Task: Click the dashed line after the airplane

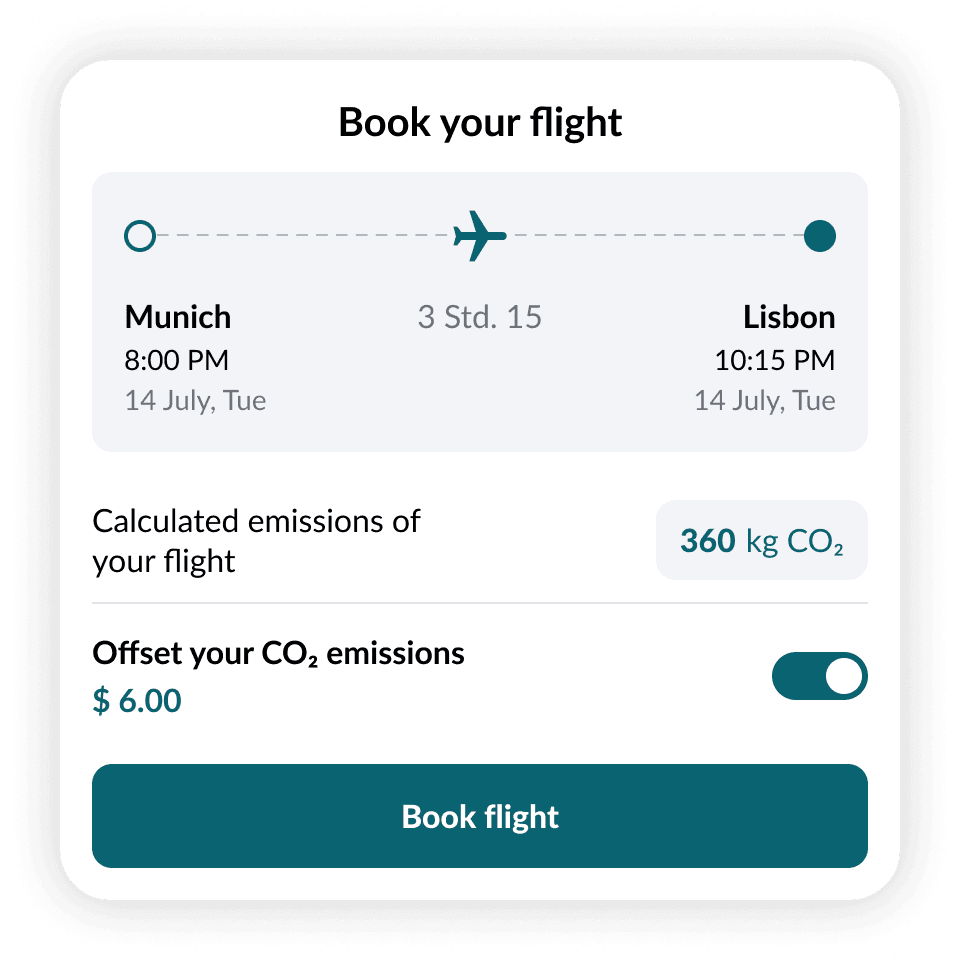Action: [x=655, y=237]
